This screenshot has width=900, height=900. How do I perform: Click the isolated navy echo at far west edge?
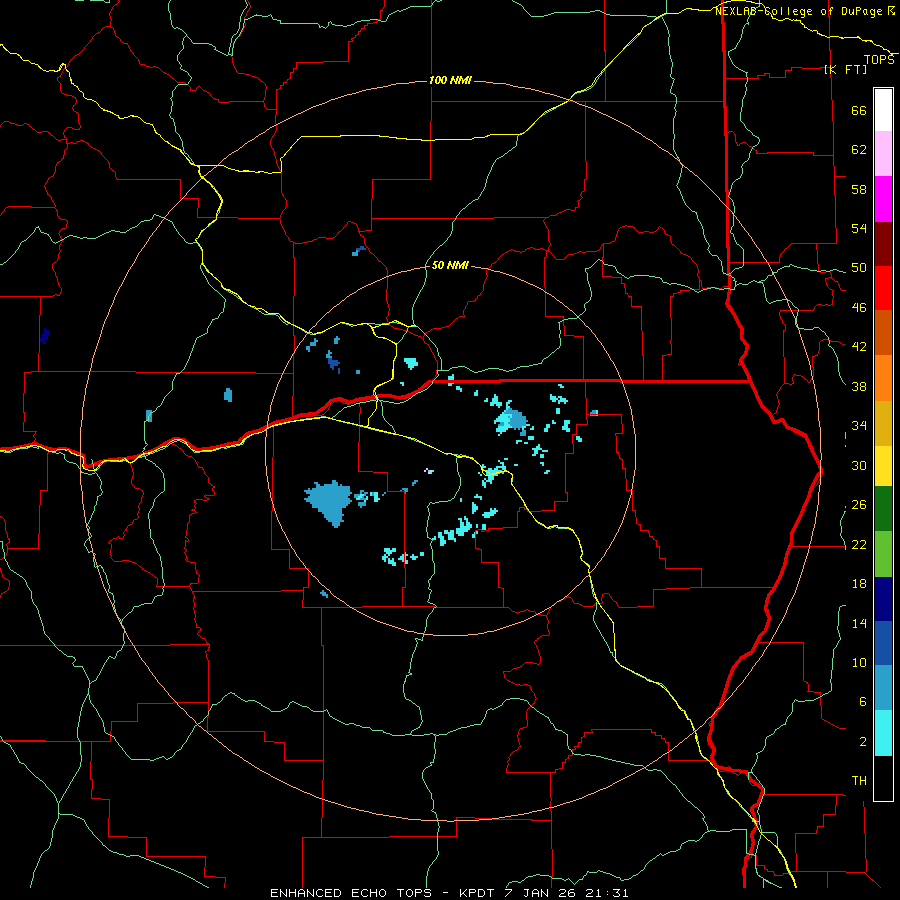[x=45, y=336]
